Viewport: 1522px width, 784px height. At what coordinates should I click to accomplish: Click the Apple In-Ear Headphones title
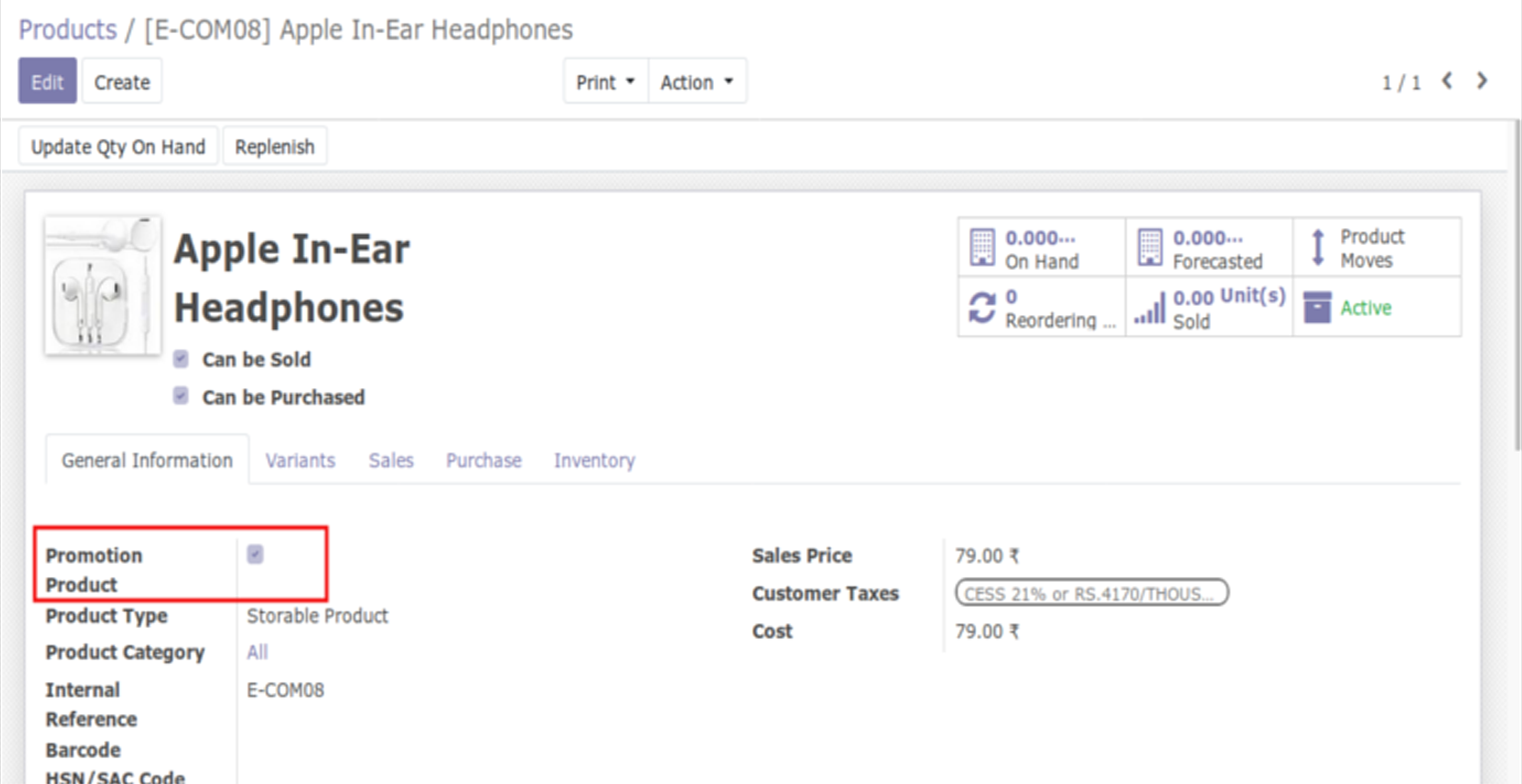pos(292,278)
